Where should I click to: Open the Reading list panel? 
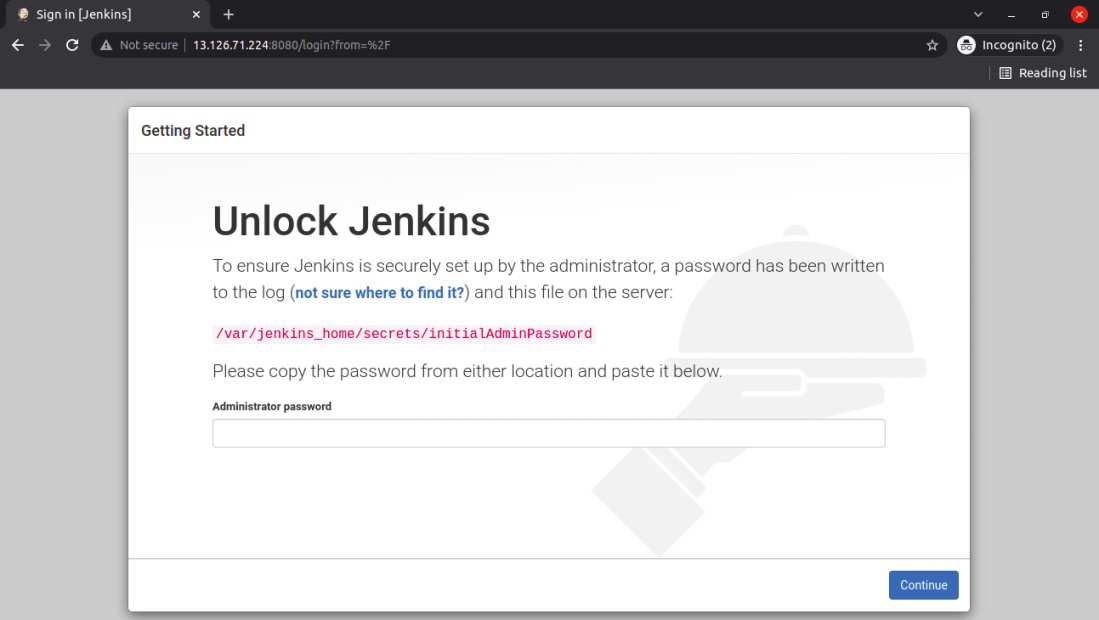(x=1043, y=73)
